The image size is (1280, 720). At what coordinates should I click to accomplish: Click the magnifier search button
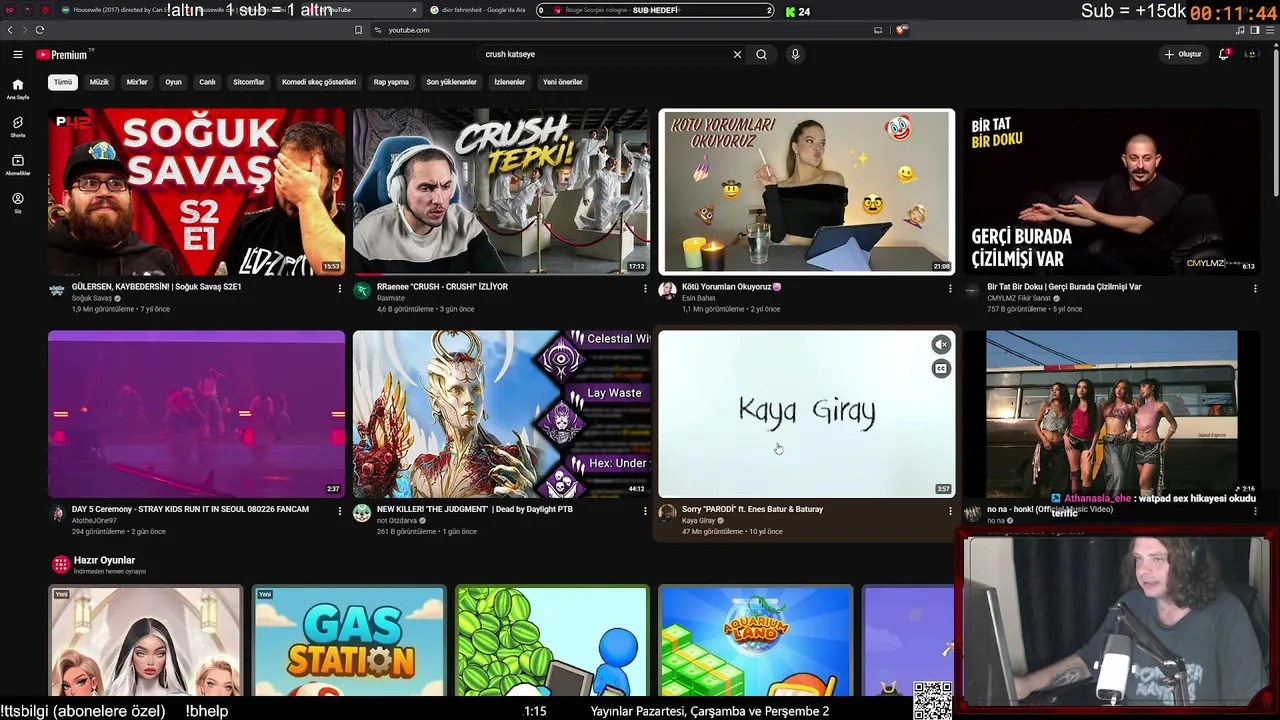(761, 54)
